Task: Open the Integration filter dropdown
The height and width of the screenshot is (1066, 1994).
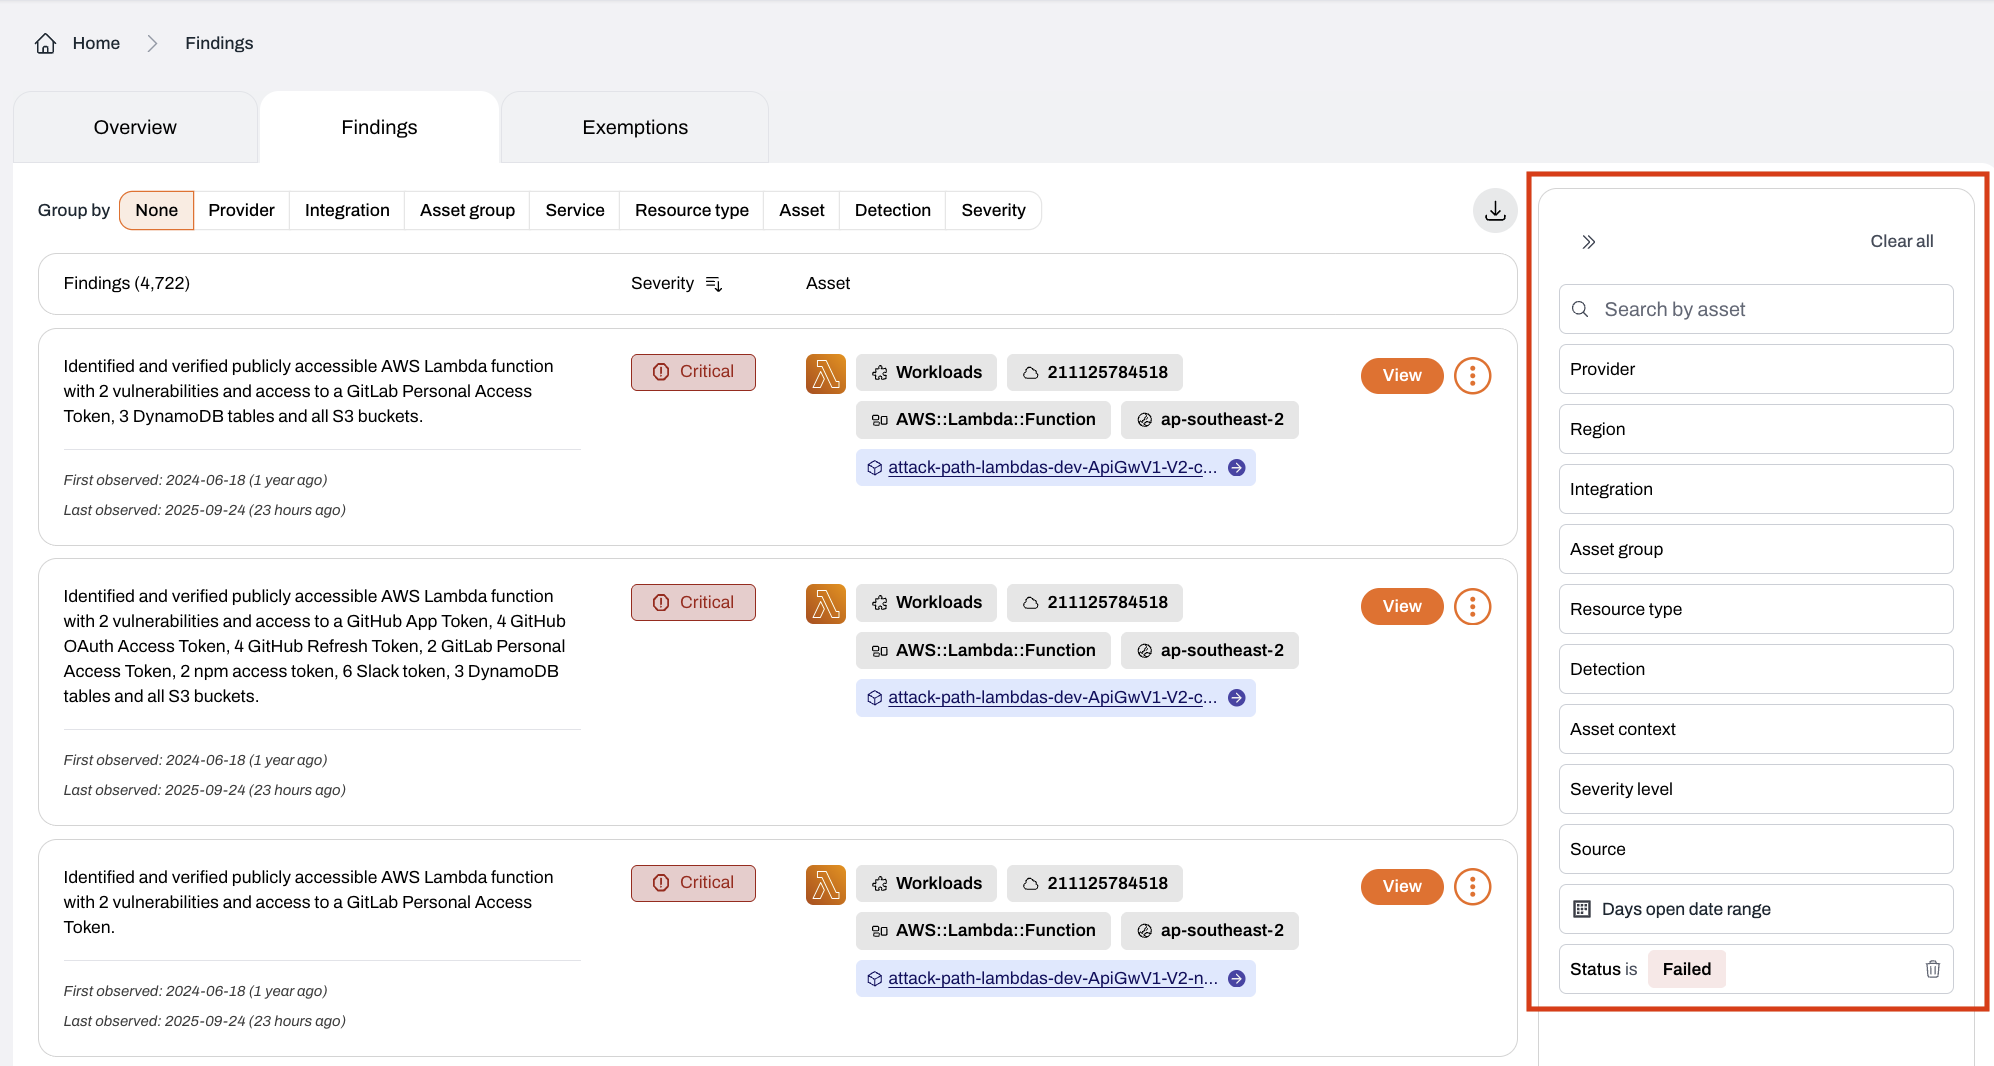Action: coord(1756,489)
